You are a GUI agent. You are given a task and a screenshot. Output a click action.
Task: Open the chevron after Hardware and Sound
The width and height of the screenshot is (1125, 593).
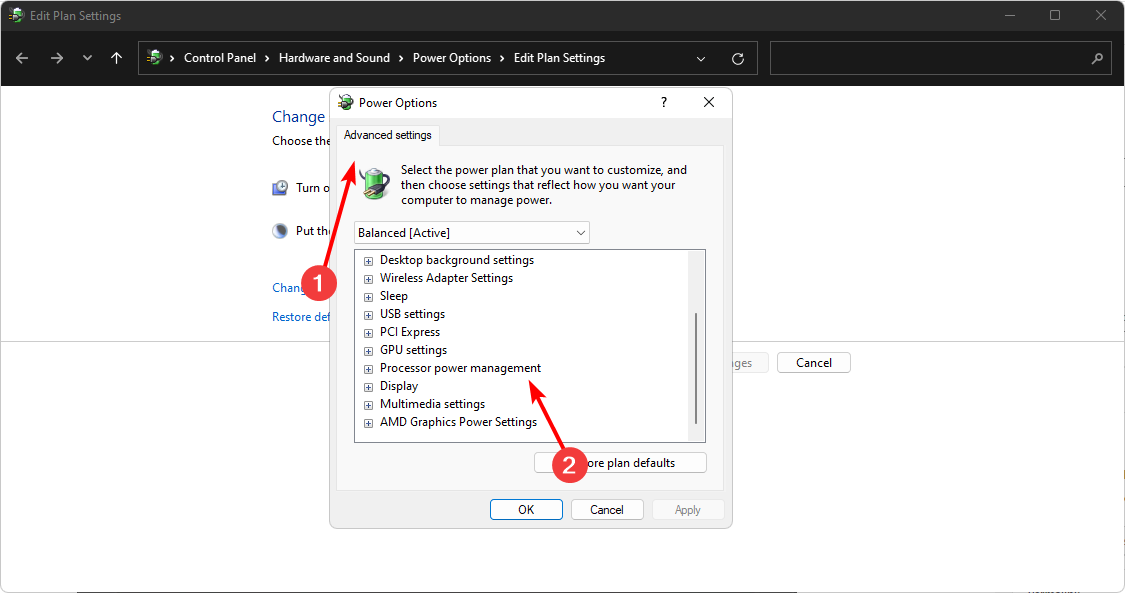pyautogui.click(x=401, y=59)
